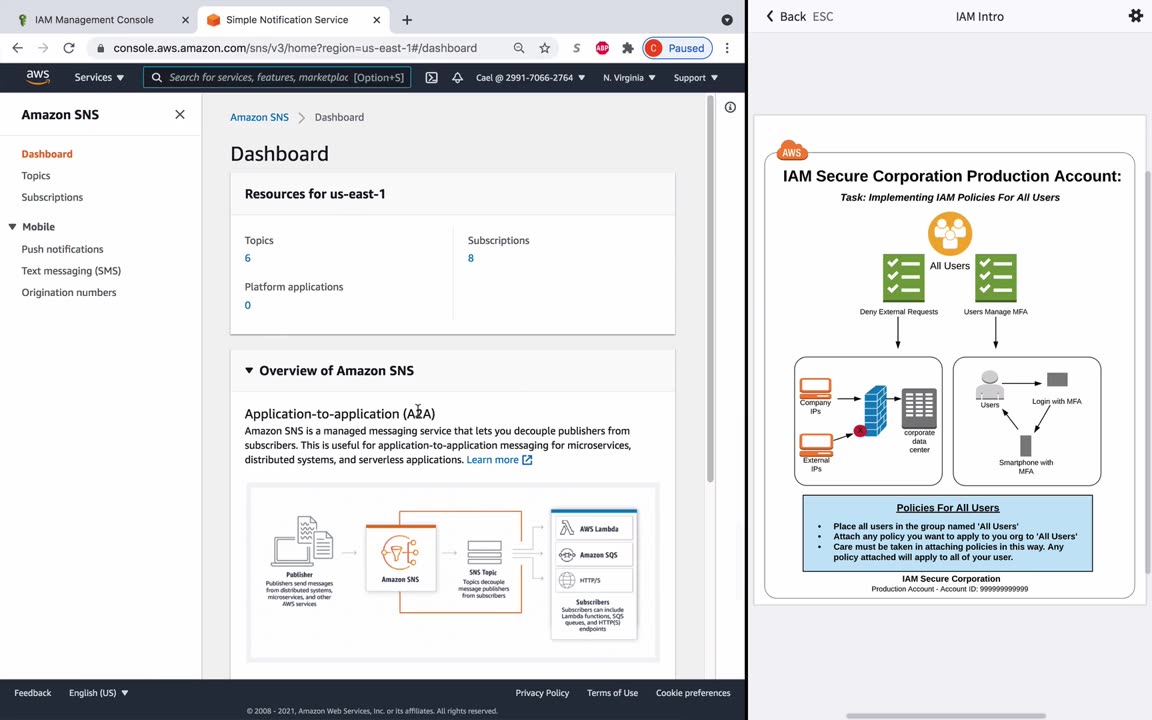Image resolution: width=1152 pixels, height=720 pixels.
Task: Click the Resources for us-east-1 heading
Action: (315, 194)
